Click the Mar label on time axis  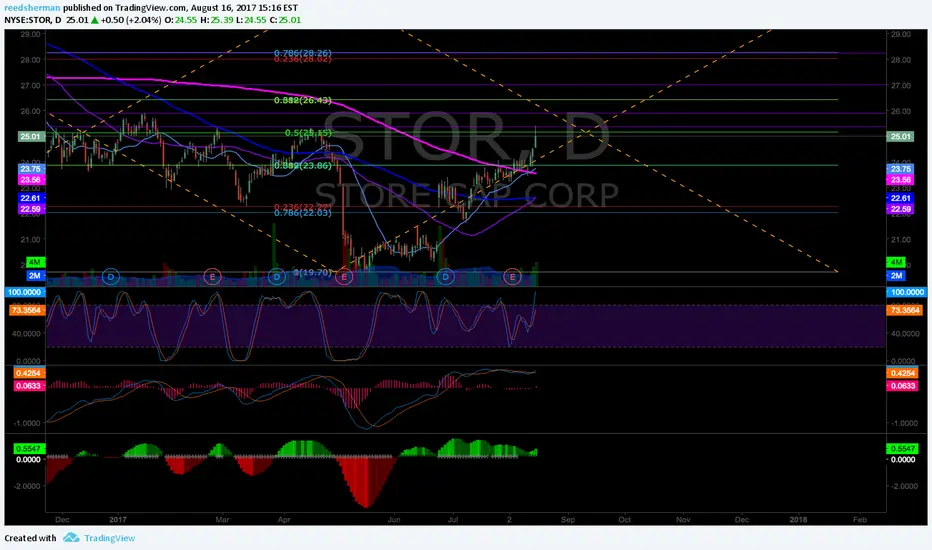(x=222, y=519)
